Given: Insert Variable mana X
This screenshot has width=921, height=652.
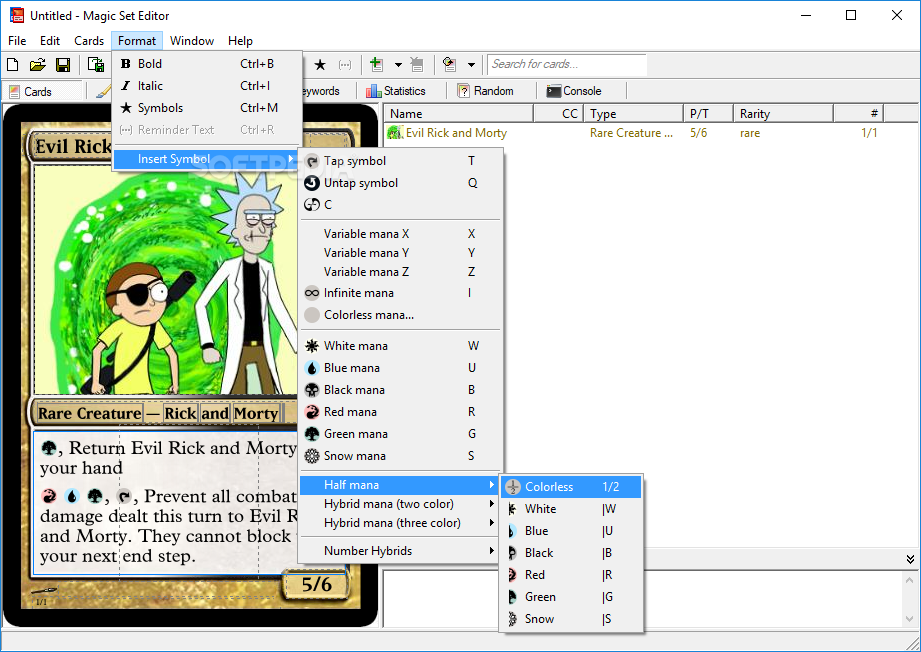Looking at the screenshot, I should 401,234.
